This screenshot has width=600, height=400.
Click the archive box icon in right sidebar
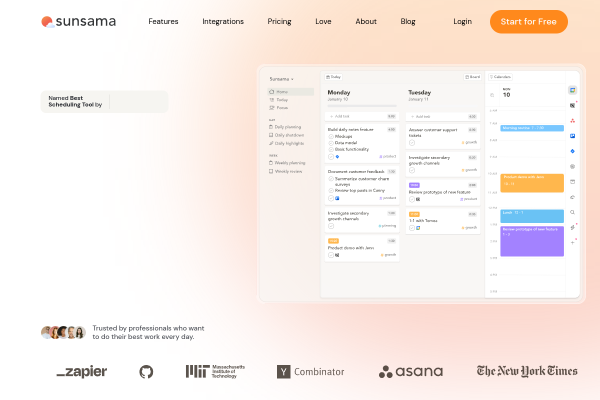572,182
